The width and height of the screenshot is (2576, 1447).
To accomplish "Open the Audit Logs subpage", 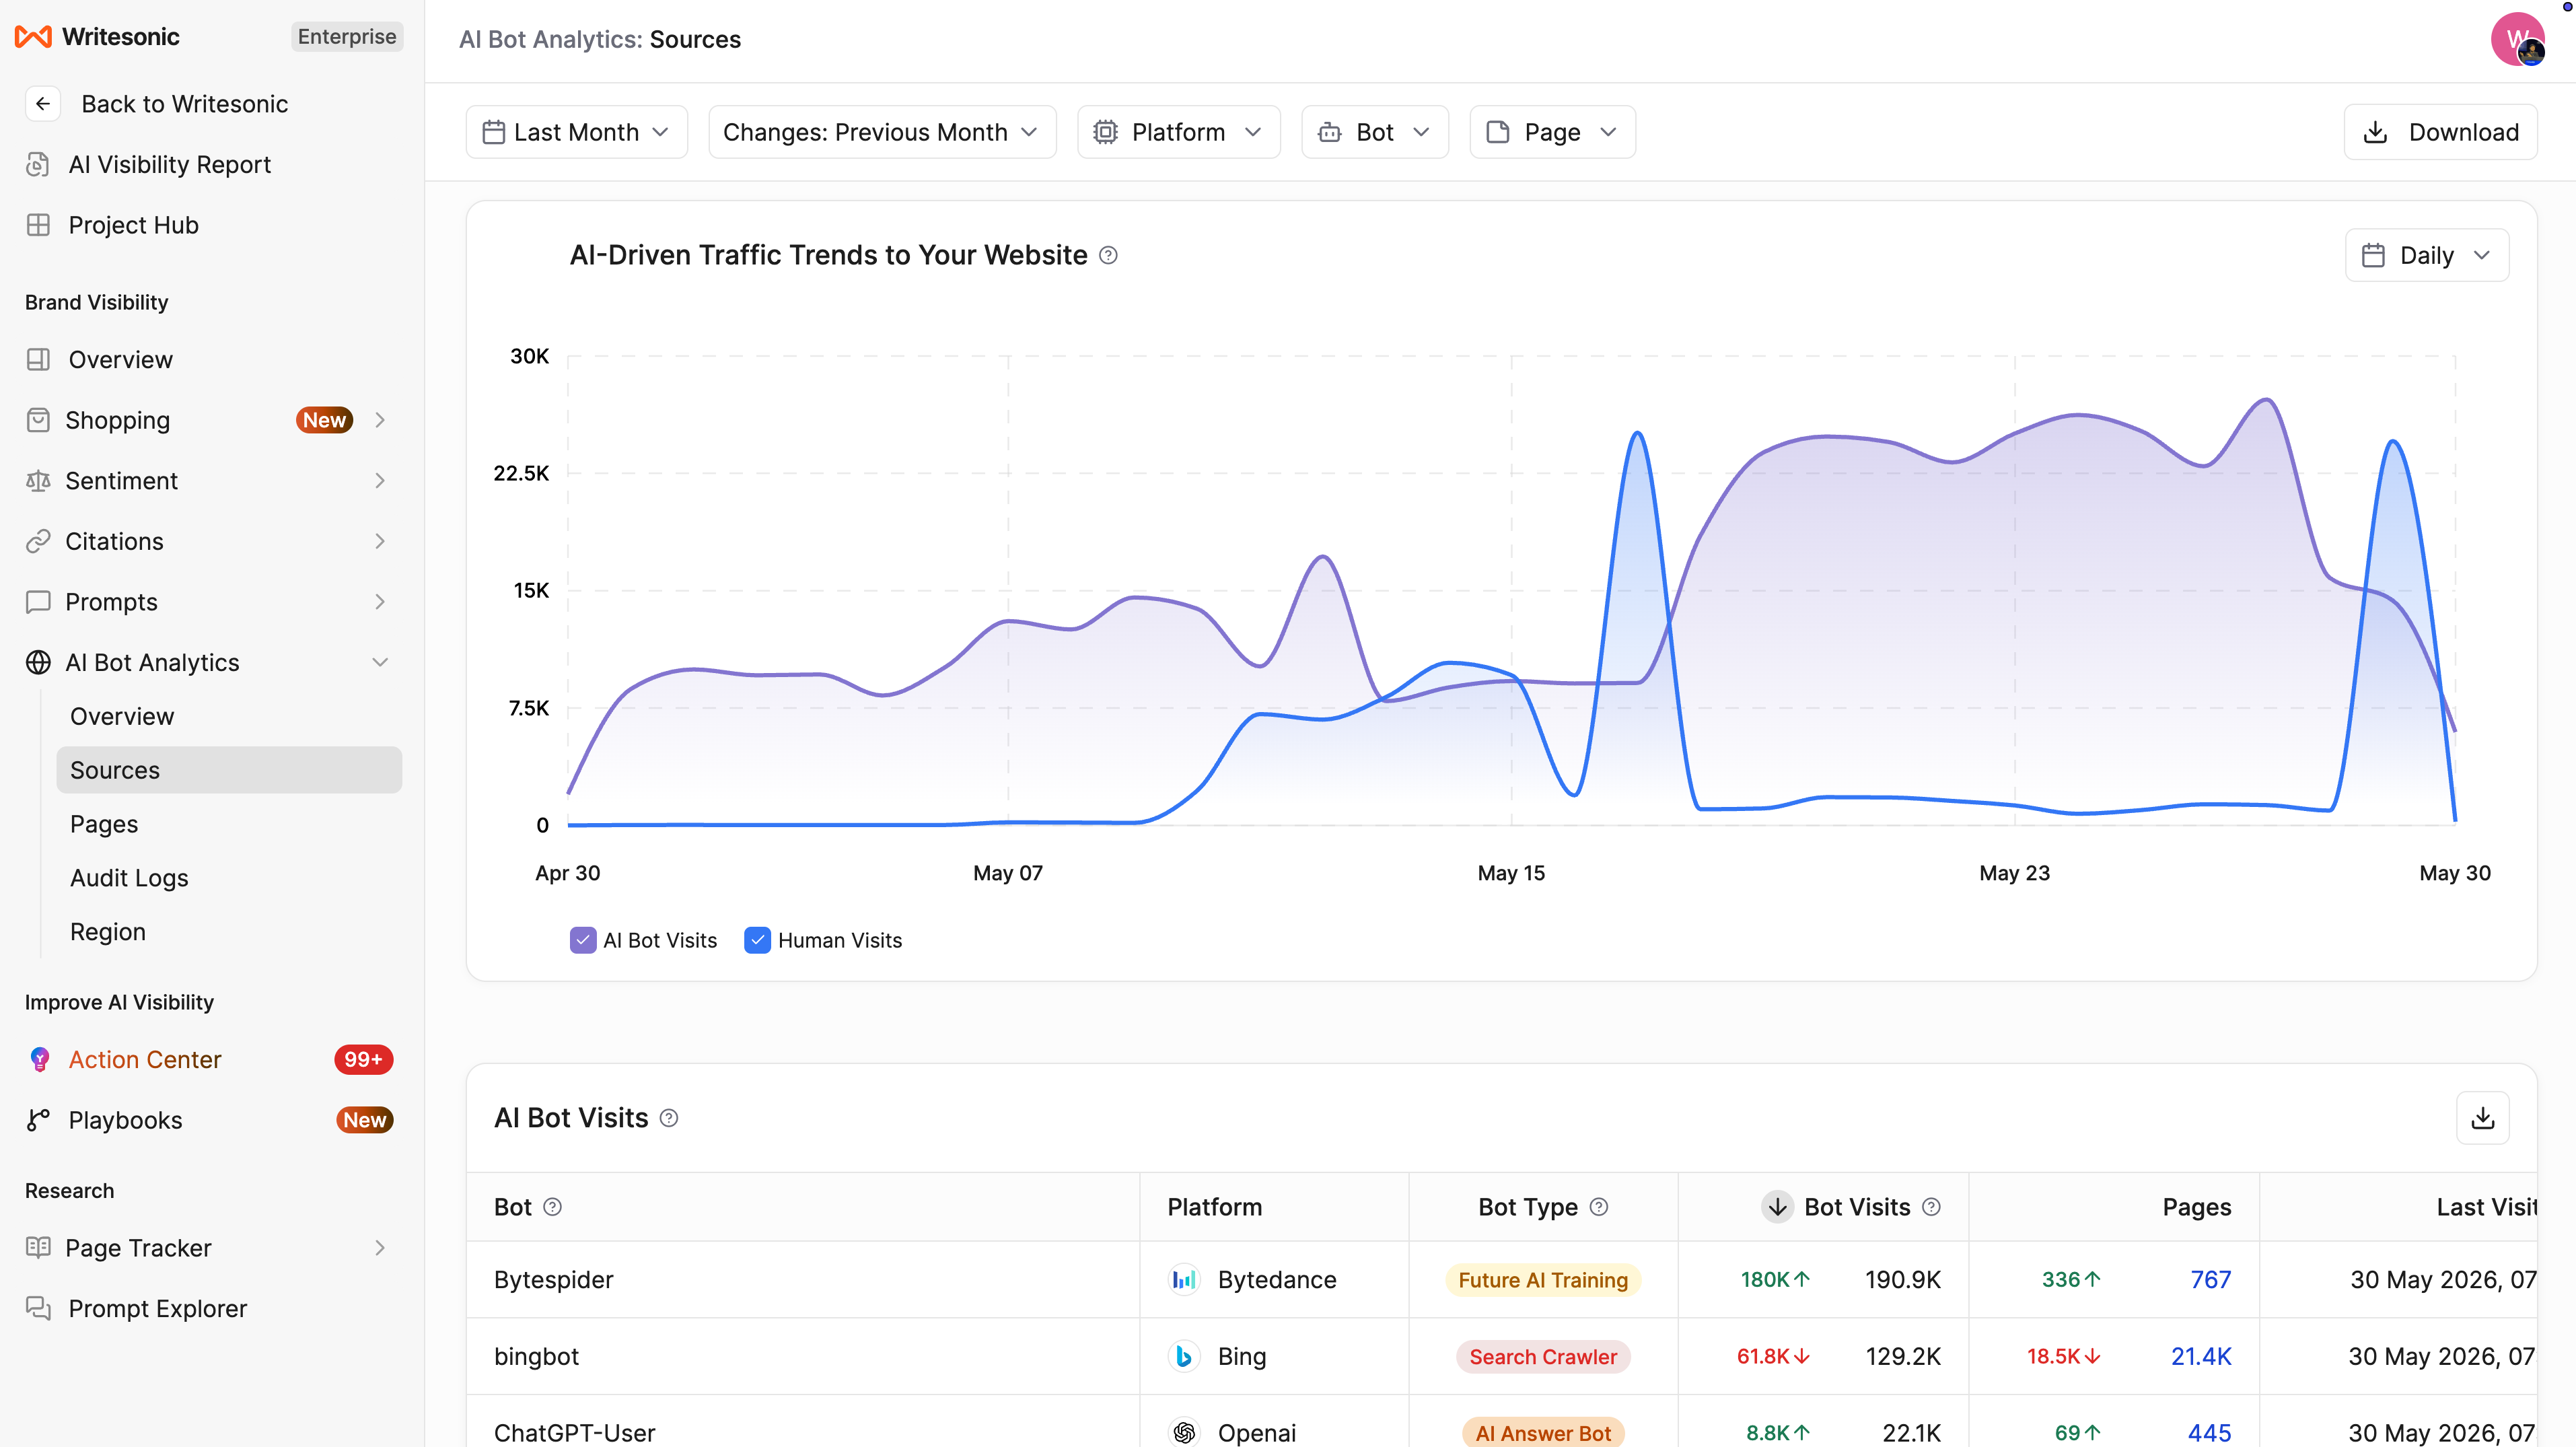I will 129,878.
